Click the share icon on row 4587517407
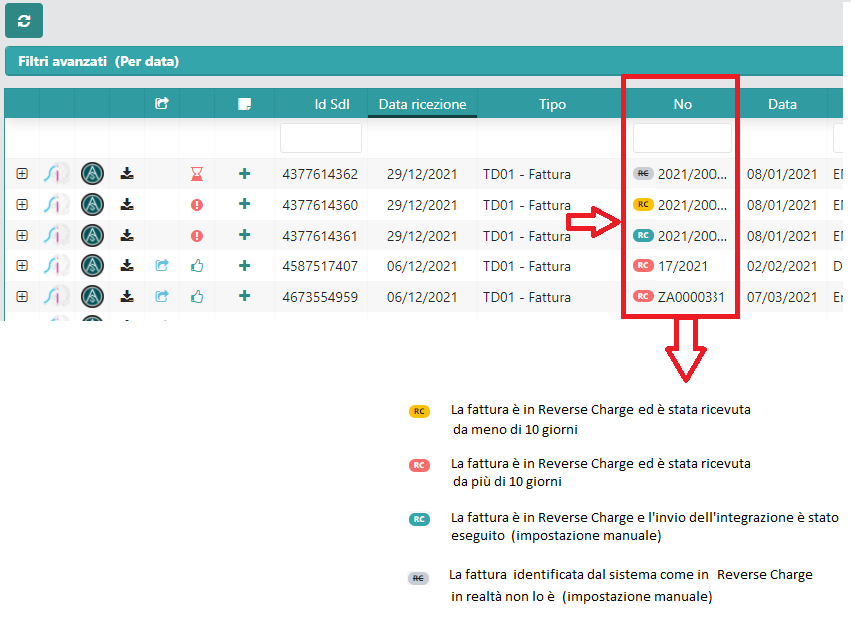The width and height of the screenshot is (851, 625). pos(162,265)
